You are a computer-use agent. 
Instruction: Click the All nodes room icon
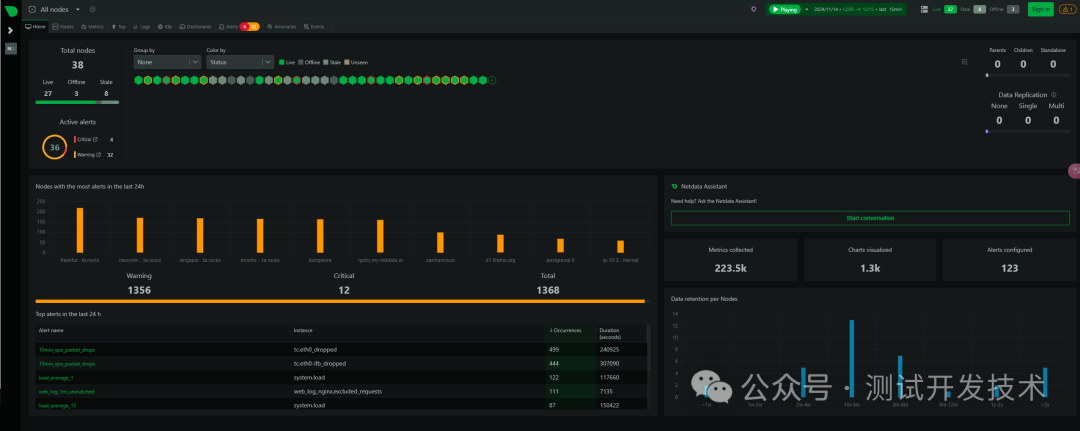coord(32,10)
